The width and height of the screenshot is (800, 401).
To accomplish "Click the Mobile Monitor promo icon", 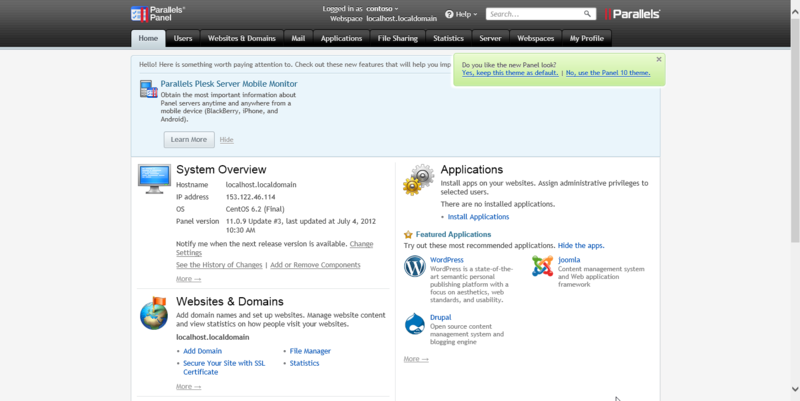I will point(148,89).
